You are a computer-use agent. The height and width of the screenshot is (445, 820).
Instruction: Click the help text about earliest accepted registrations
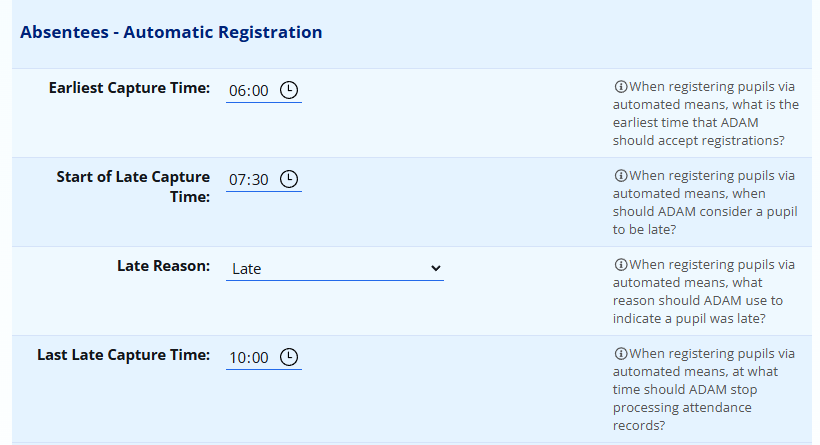pos(705,113)
